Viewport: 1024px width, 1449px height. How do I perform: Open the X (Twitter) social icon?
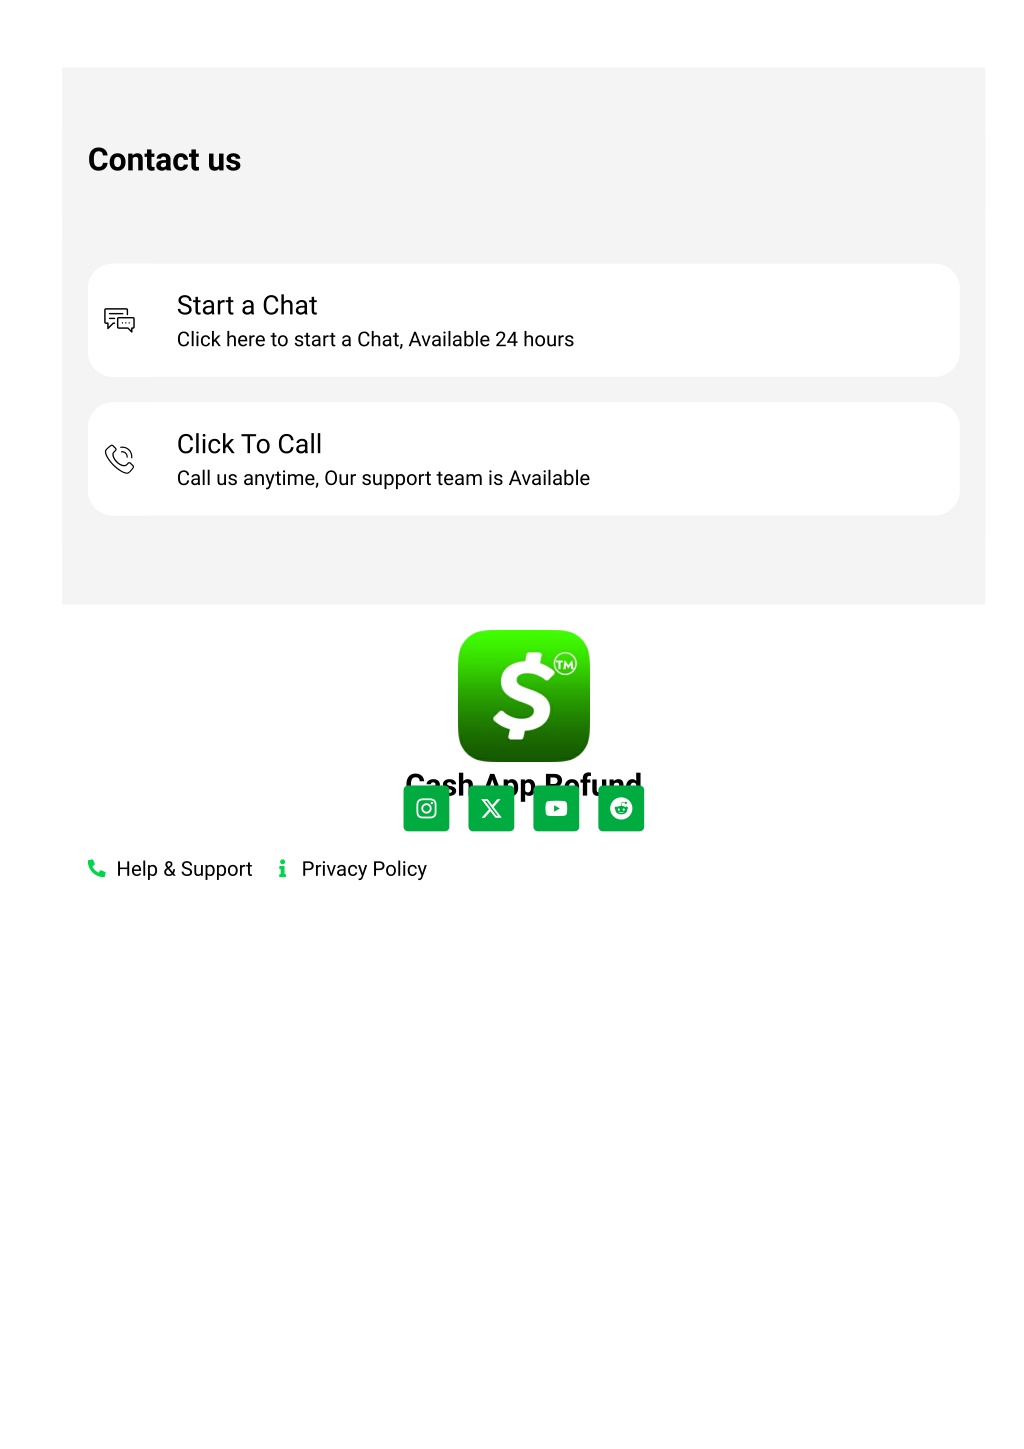point(491,808)
